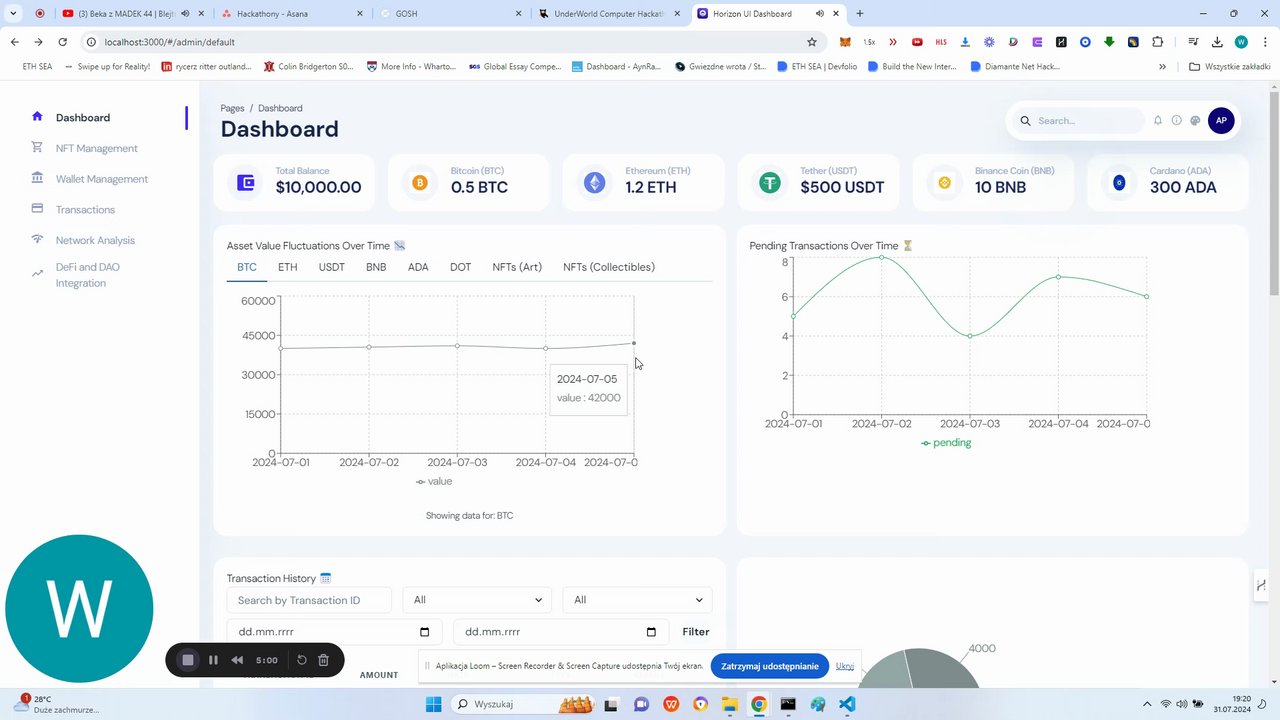Click the Filter button

696,632
